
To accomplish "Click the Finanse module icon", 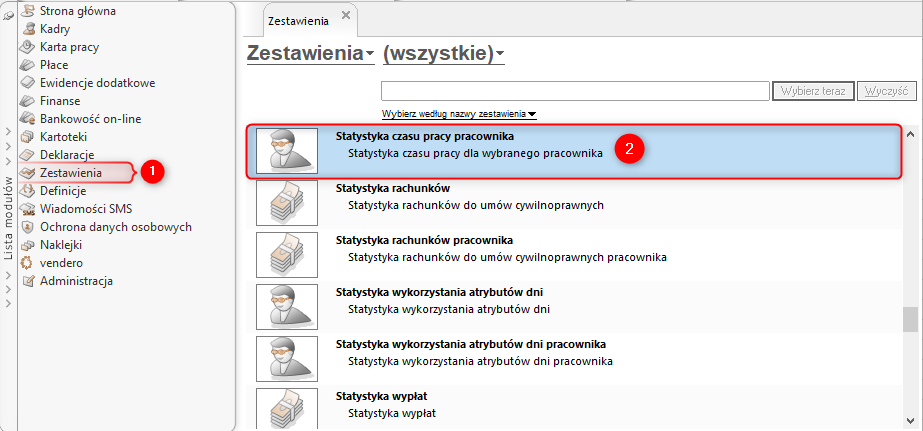I will (x=28, y=101).
